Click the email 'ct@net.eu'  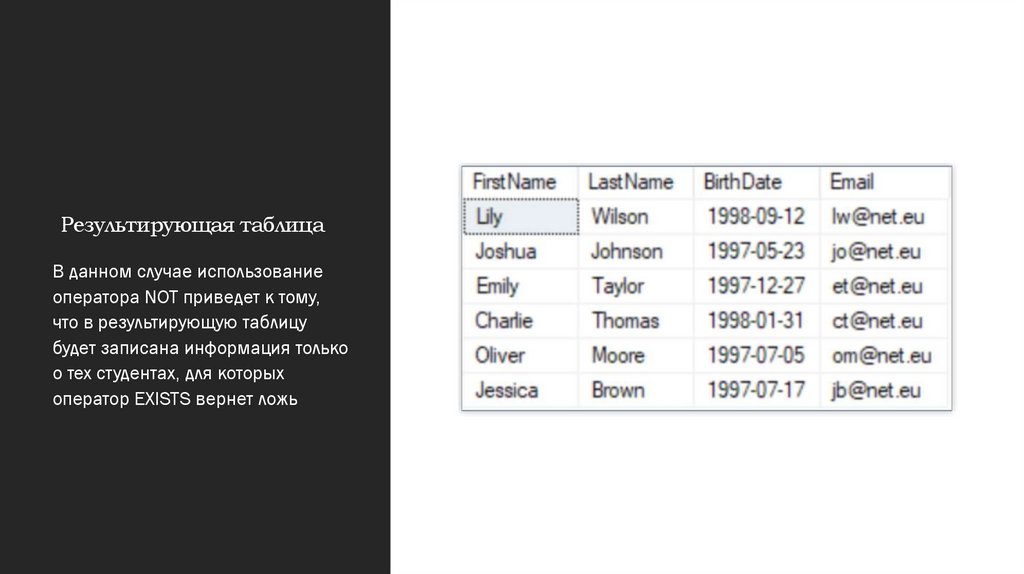885,321
